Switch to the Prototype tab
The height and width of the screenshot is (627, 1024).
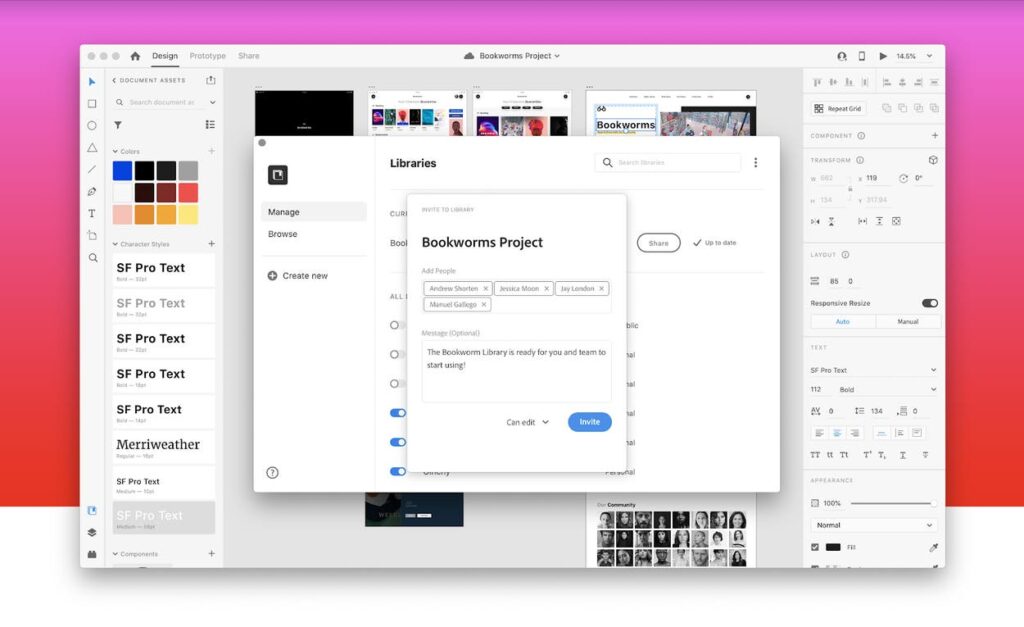click(208, 56)
